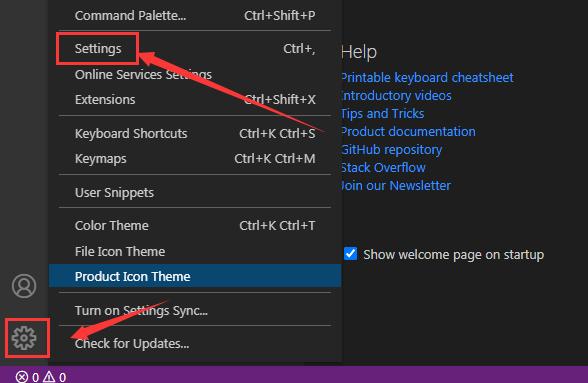Open Keyboard Shortcuts
588x383 pixels.
click(x=195, y=134)
